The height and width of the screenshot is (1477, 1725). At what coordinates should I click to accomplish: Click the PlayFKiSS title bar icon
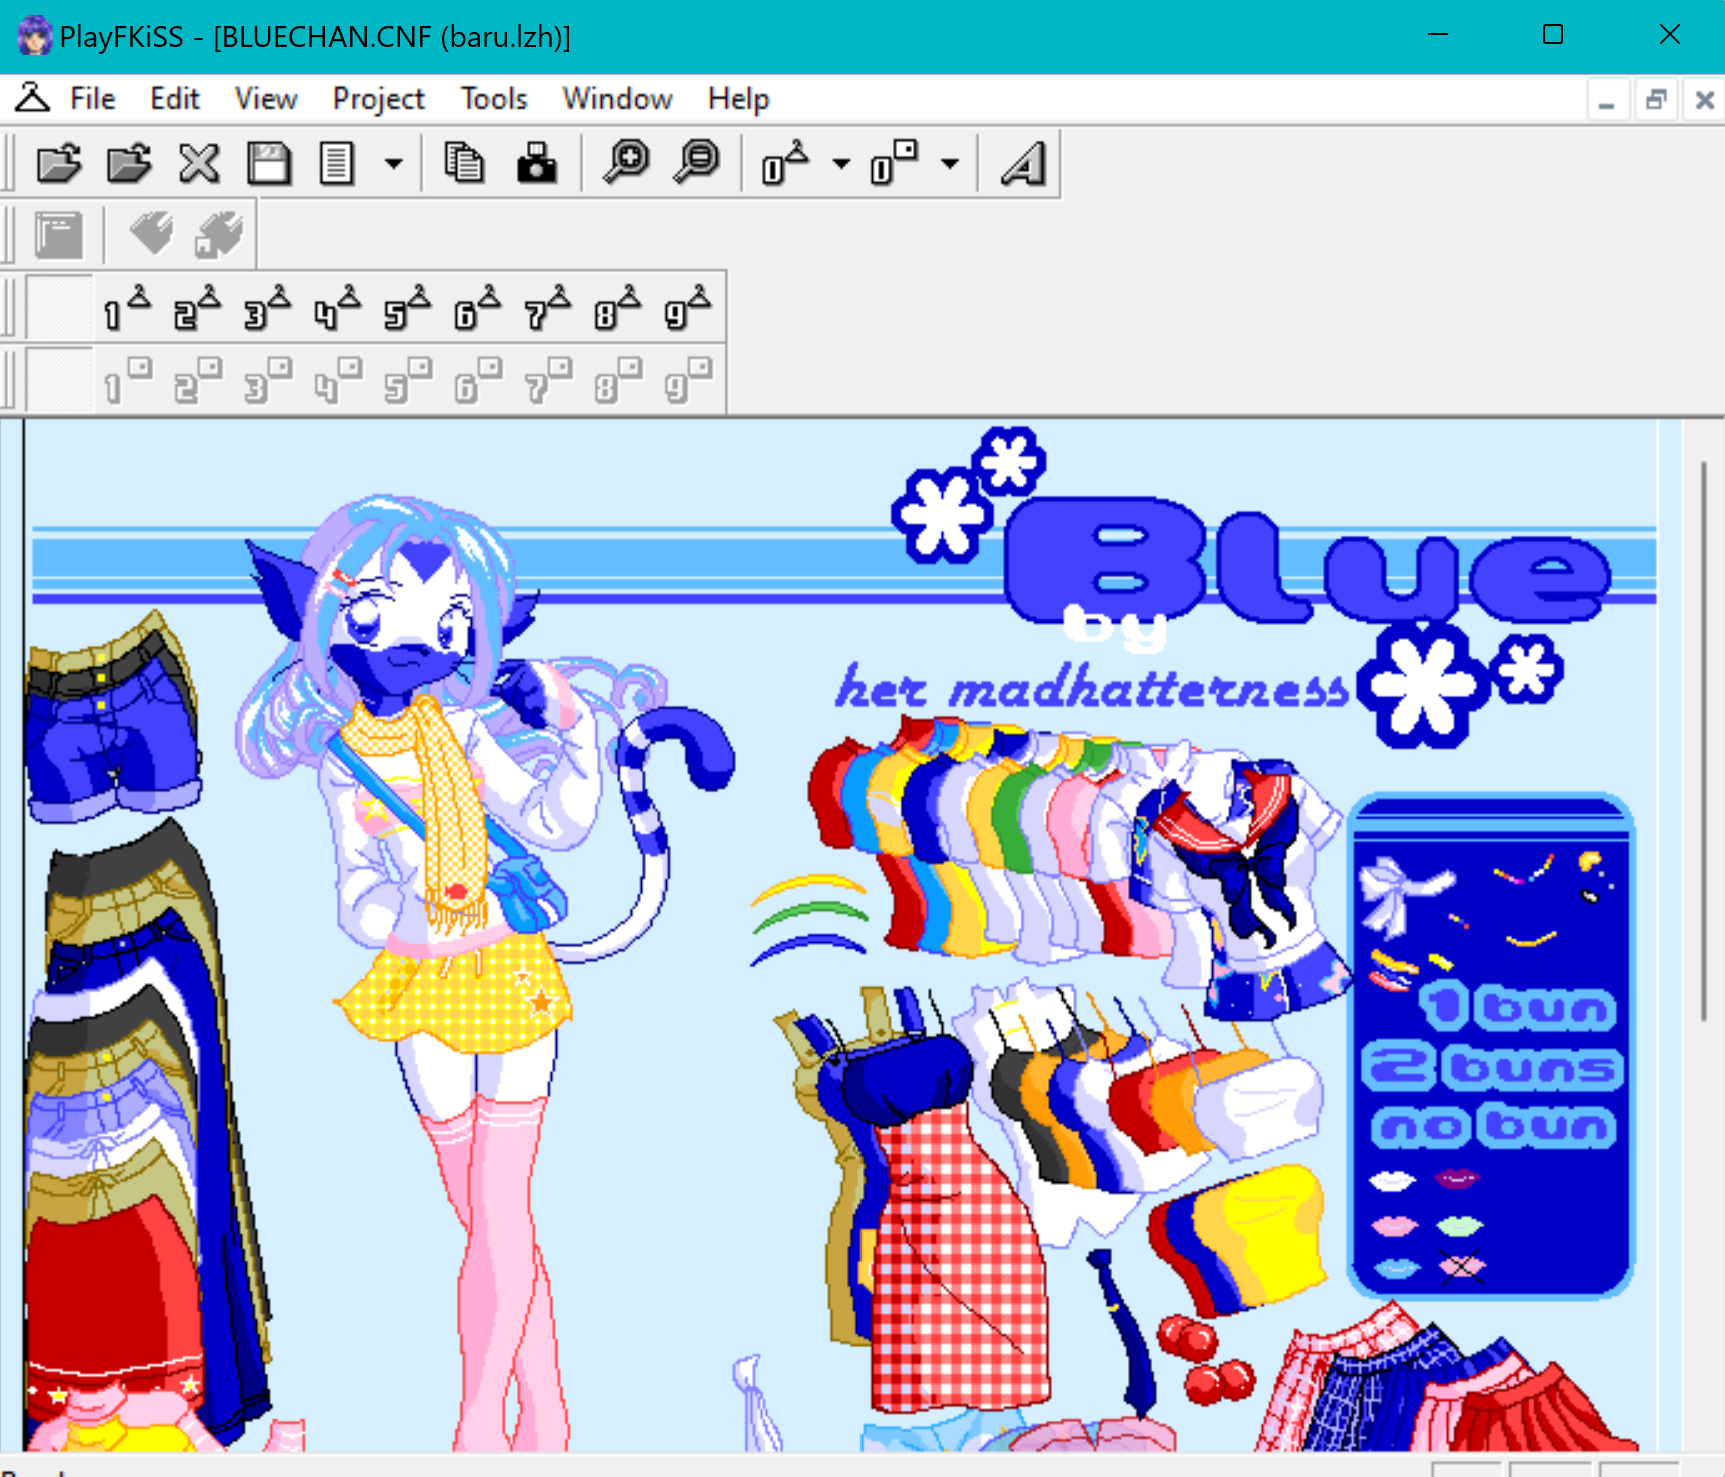35,36
